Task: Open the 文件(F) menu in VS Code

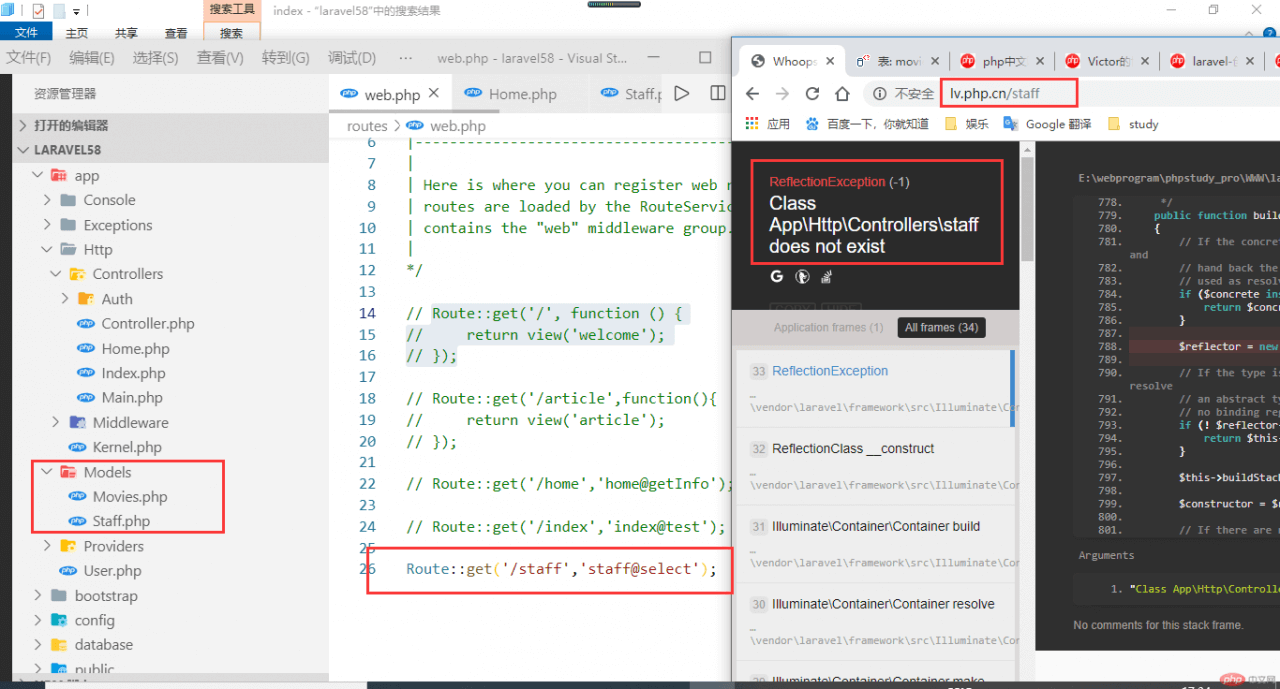Action: [x=28, y=58]
